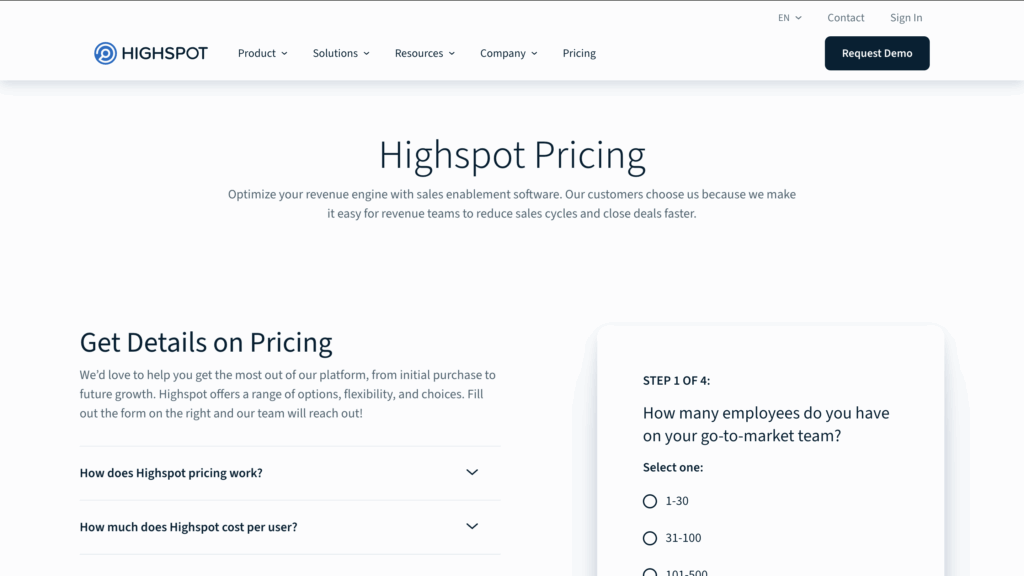
Task: Open the EN language dropdown
Action: click(x=789, y=17)
